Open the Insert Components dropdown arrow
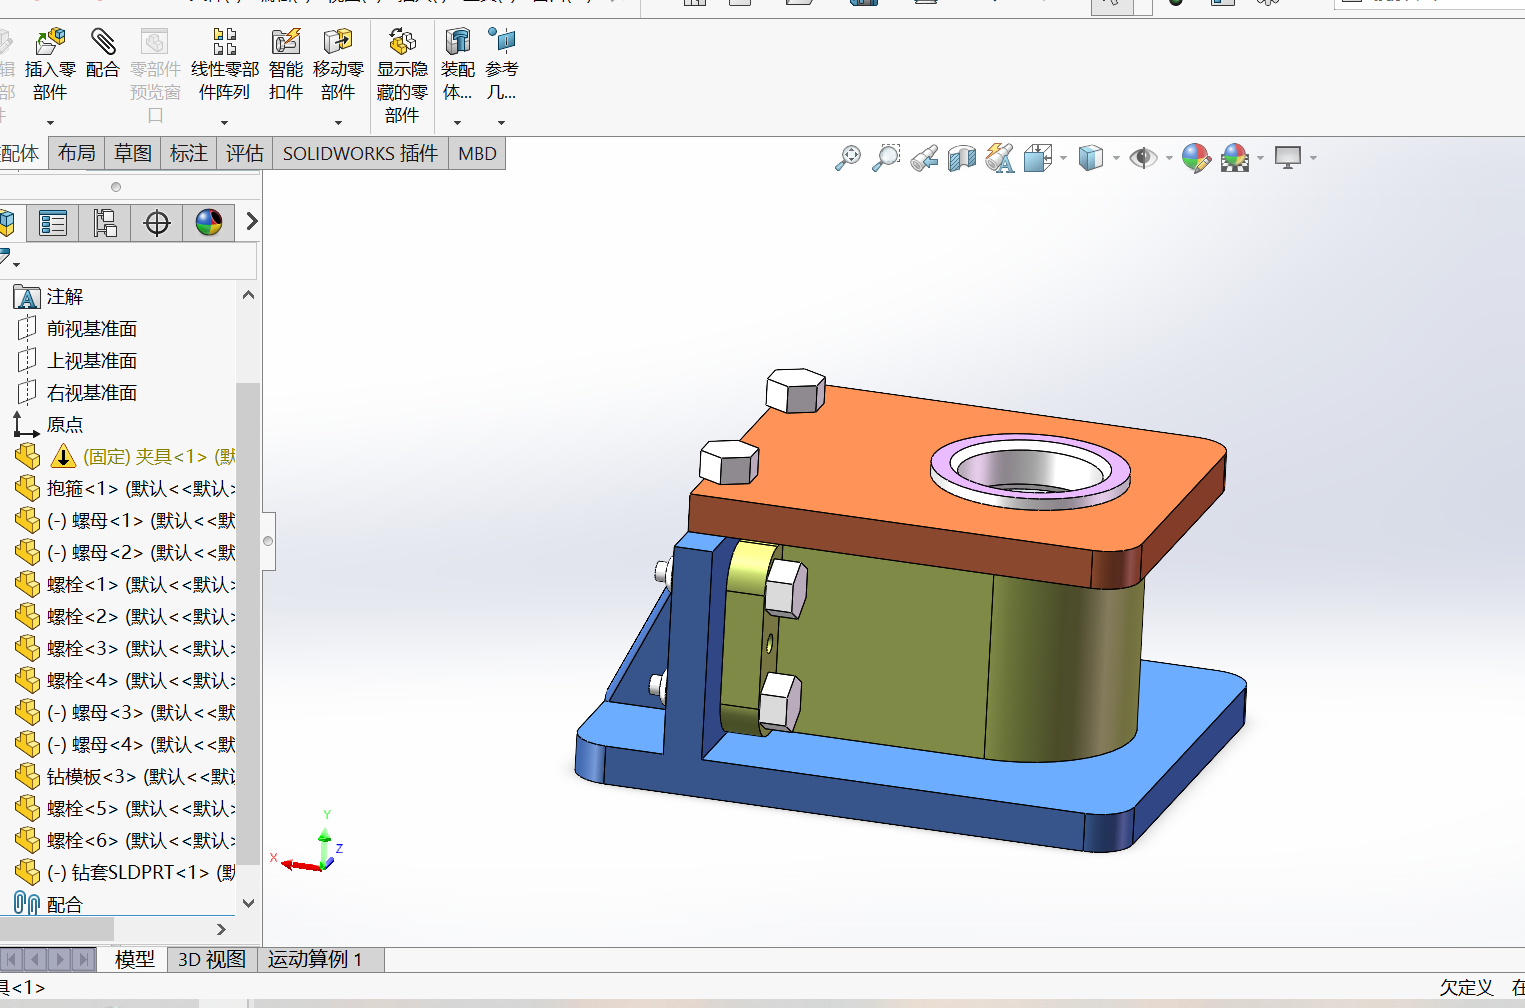 [x=49, y=123]
